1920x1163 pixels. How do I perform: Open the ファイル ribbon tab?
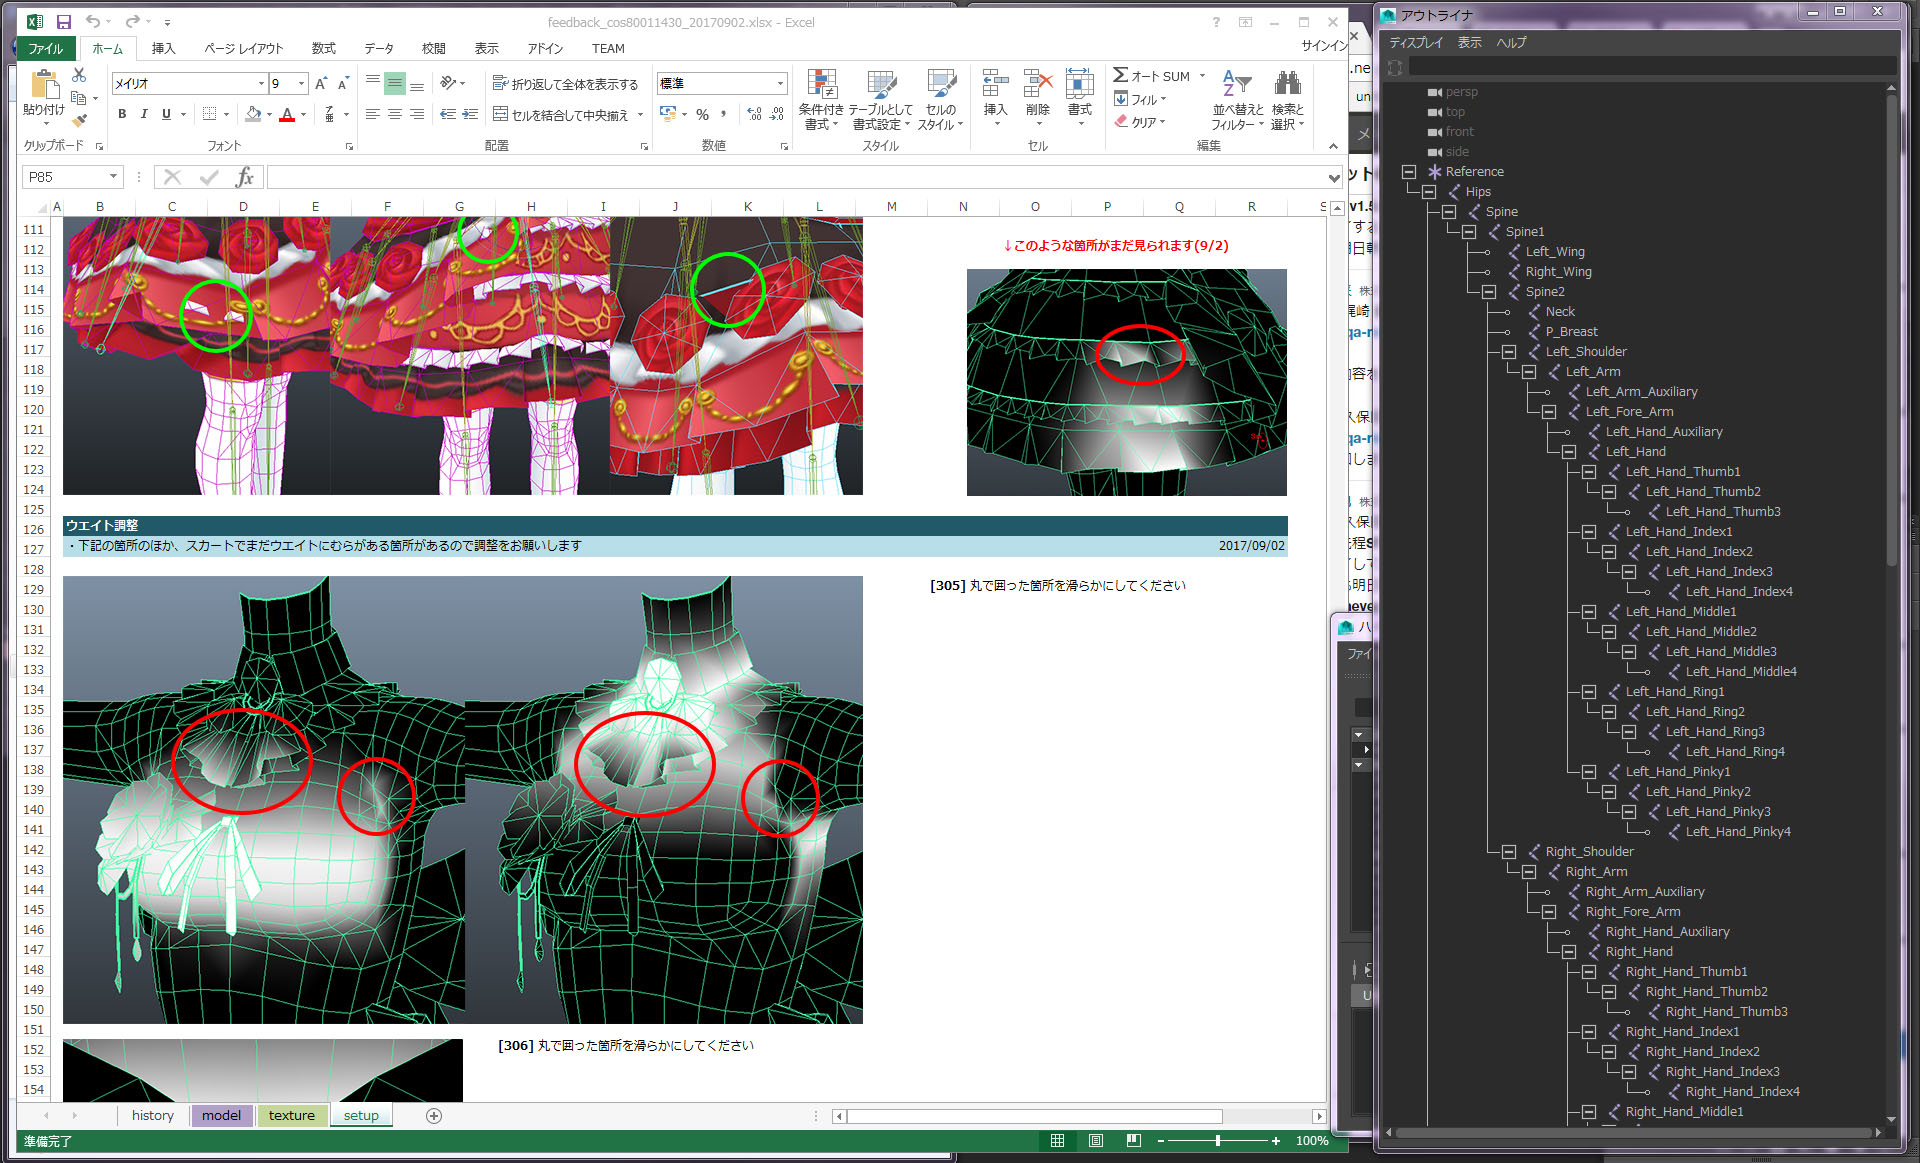[x=45, y=48]
